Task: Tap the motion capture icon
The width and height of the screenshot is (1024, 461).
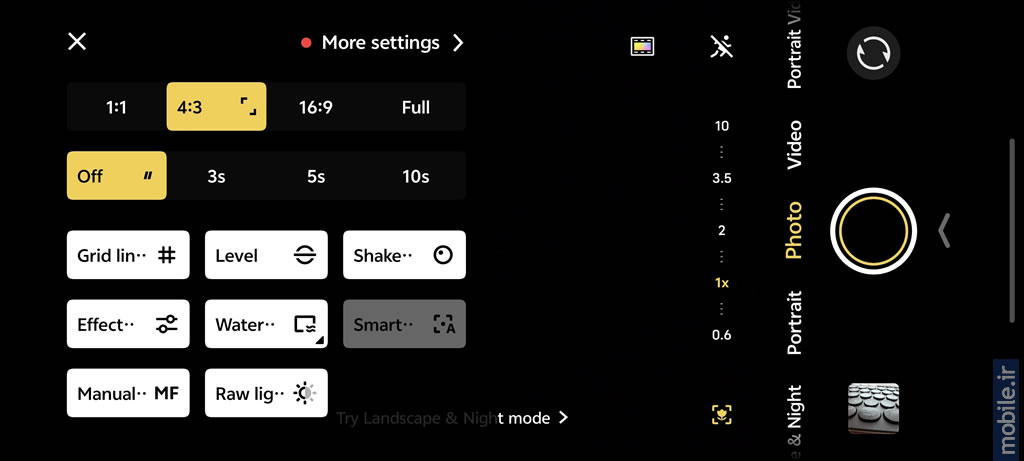Action: click(721, 46)
